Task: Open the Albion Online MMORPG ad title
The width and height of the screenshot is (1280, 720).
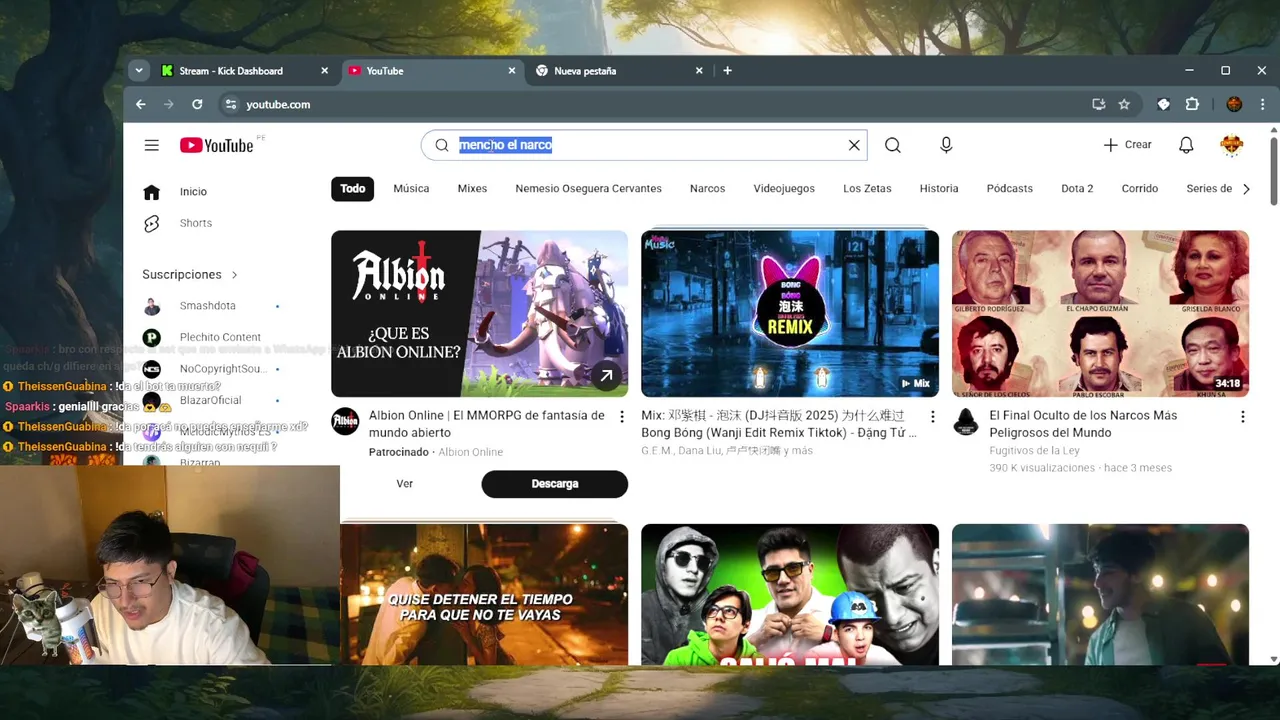Action: [x=487, y=424]
